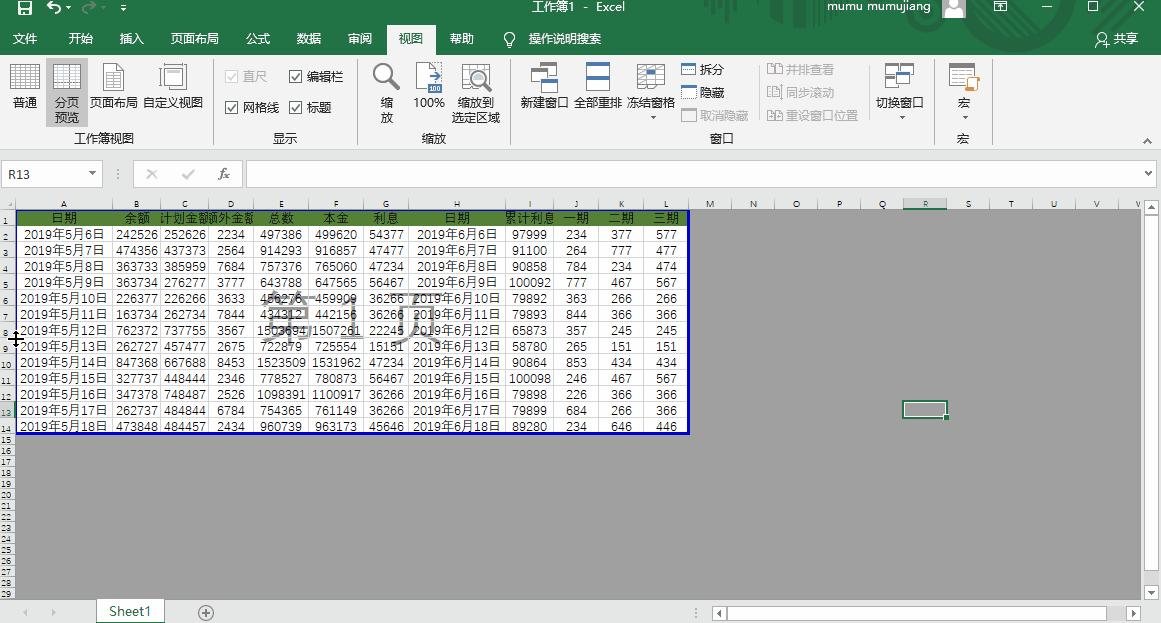Open the 切换窗口 dropdown

[899, 90]
